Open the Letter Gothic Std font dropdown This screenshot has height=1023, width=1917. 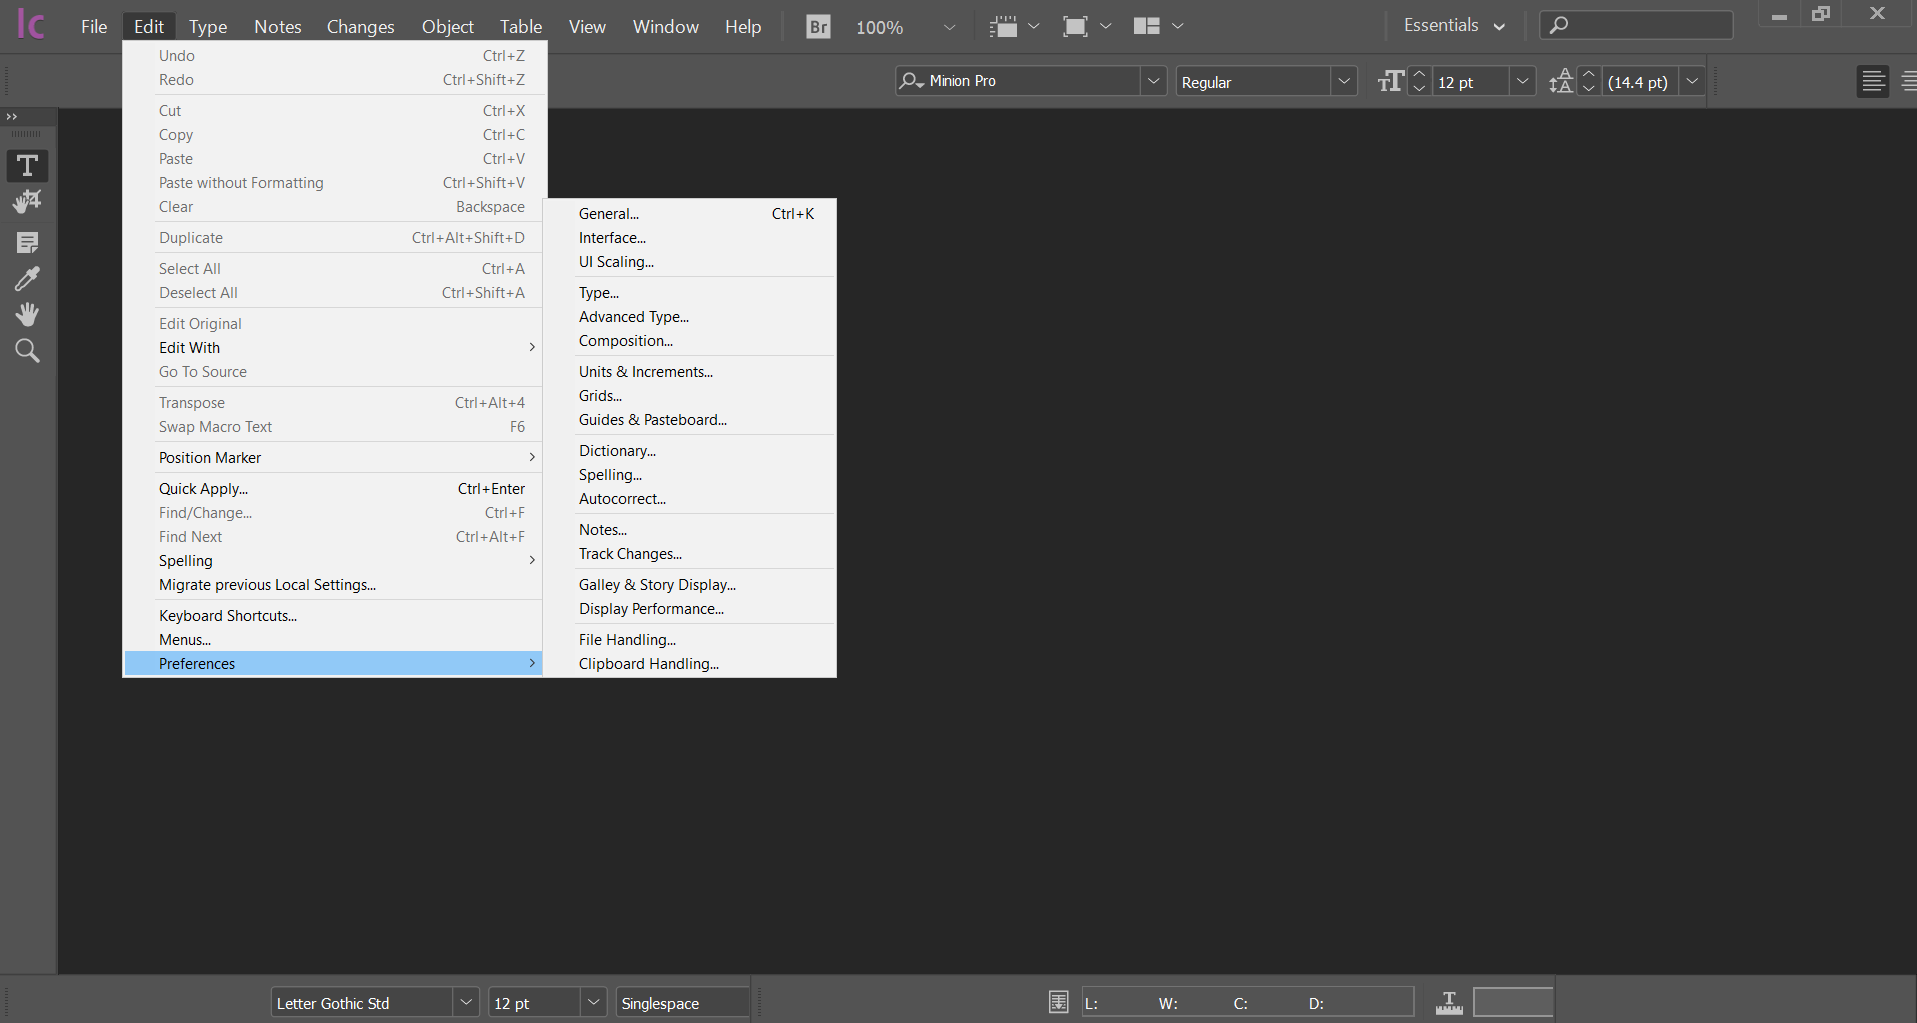tap(466, 1002)
